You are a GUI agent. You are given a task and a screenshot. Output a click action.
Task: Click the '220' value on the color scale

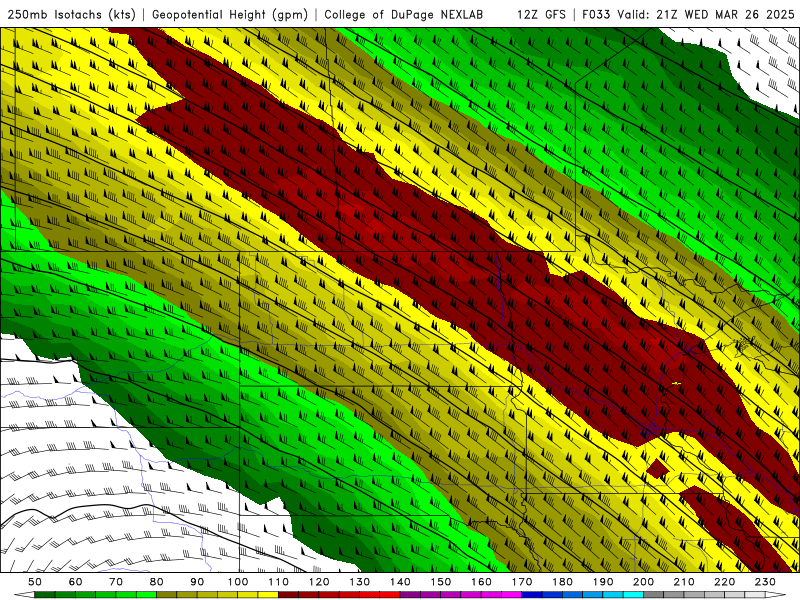coord(725,582)
